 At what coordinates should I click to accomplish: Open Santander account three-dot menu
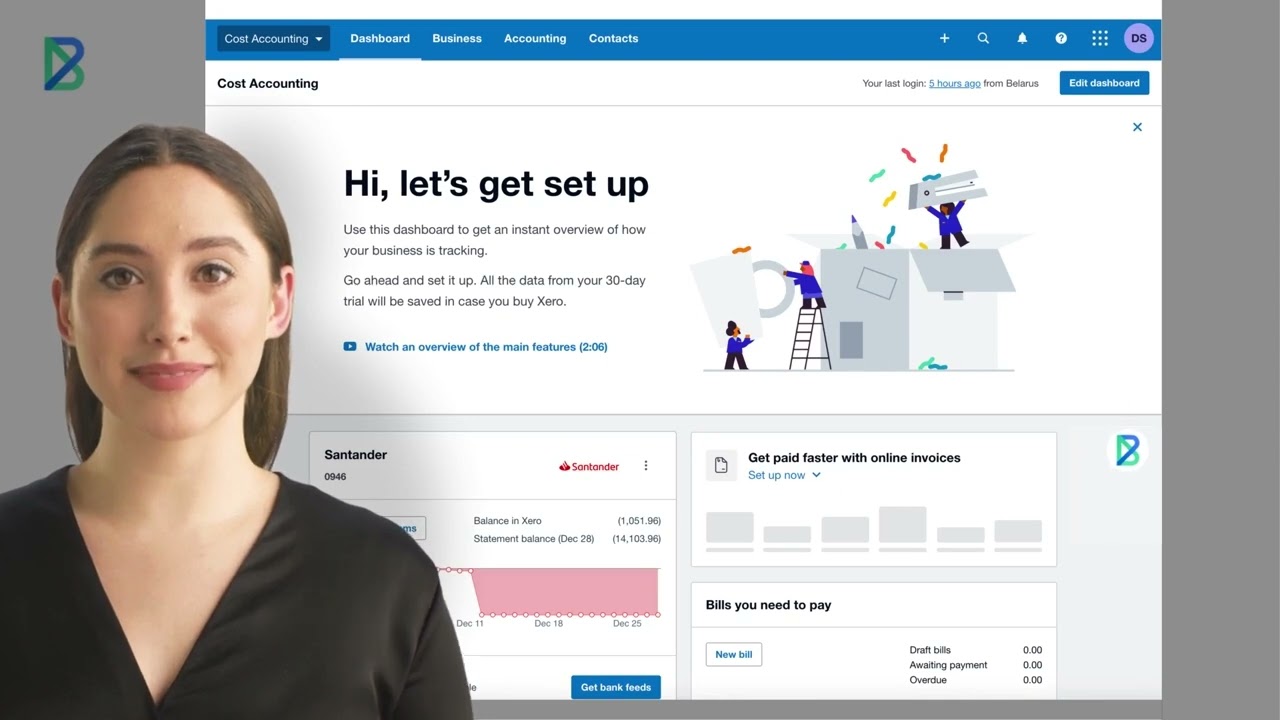click(x=646, y=466)
